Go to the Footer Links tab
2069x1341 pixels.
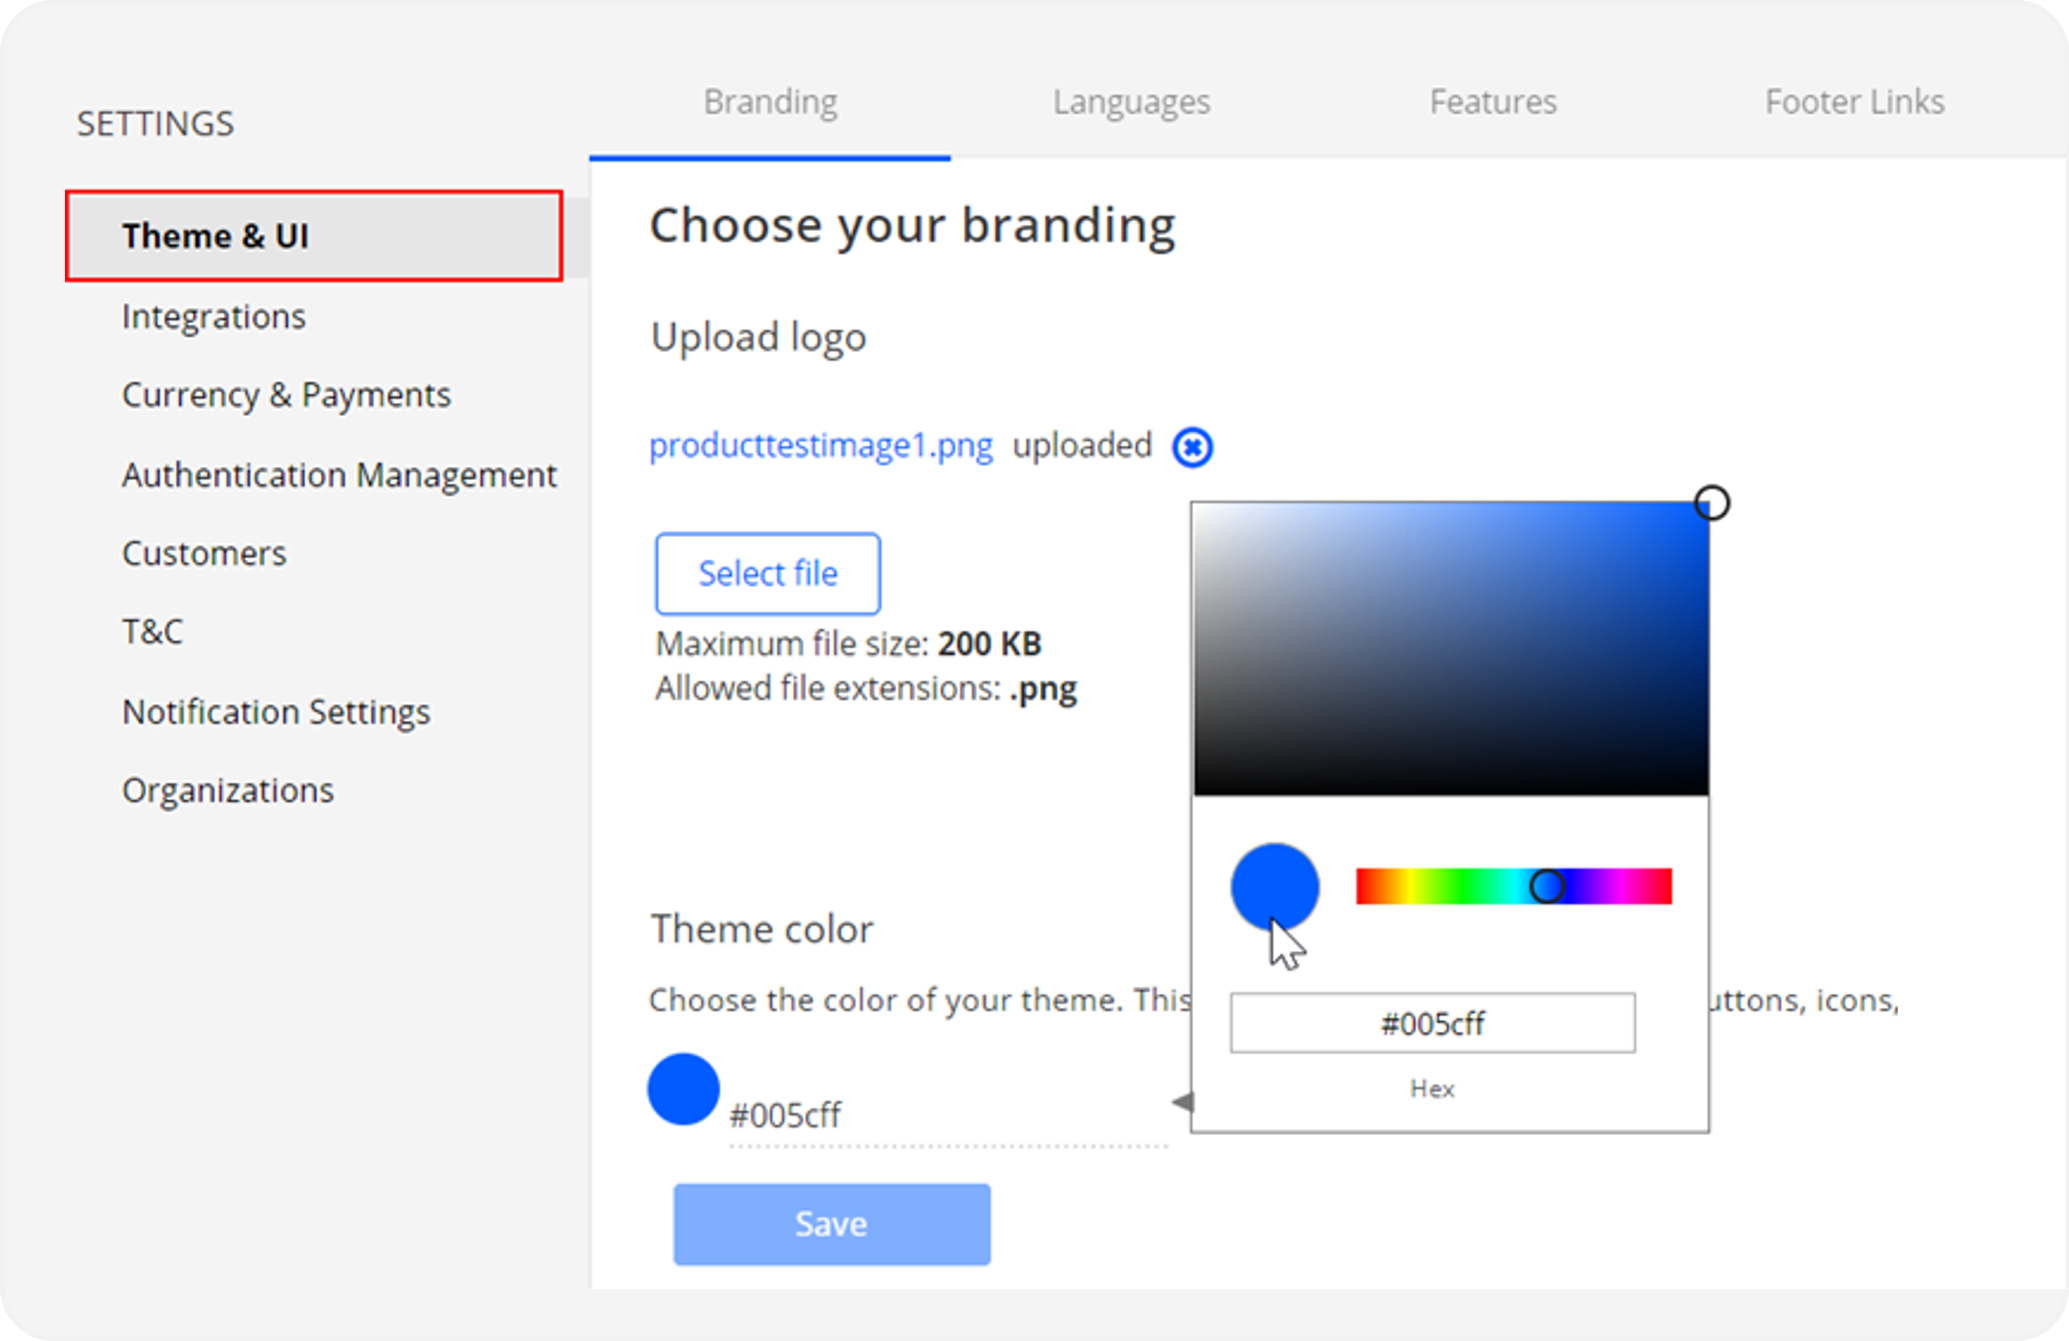pos(1854,102)
